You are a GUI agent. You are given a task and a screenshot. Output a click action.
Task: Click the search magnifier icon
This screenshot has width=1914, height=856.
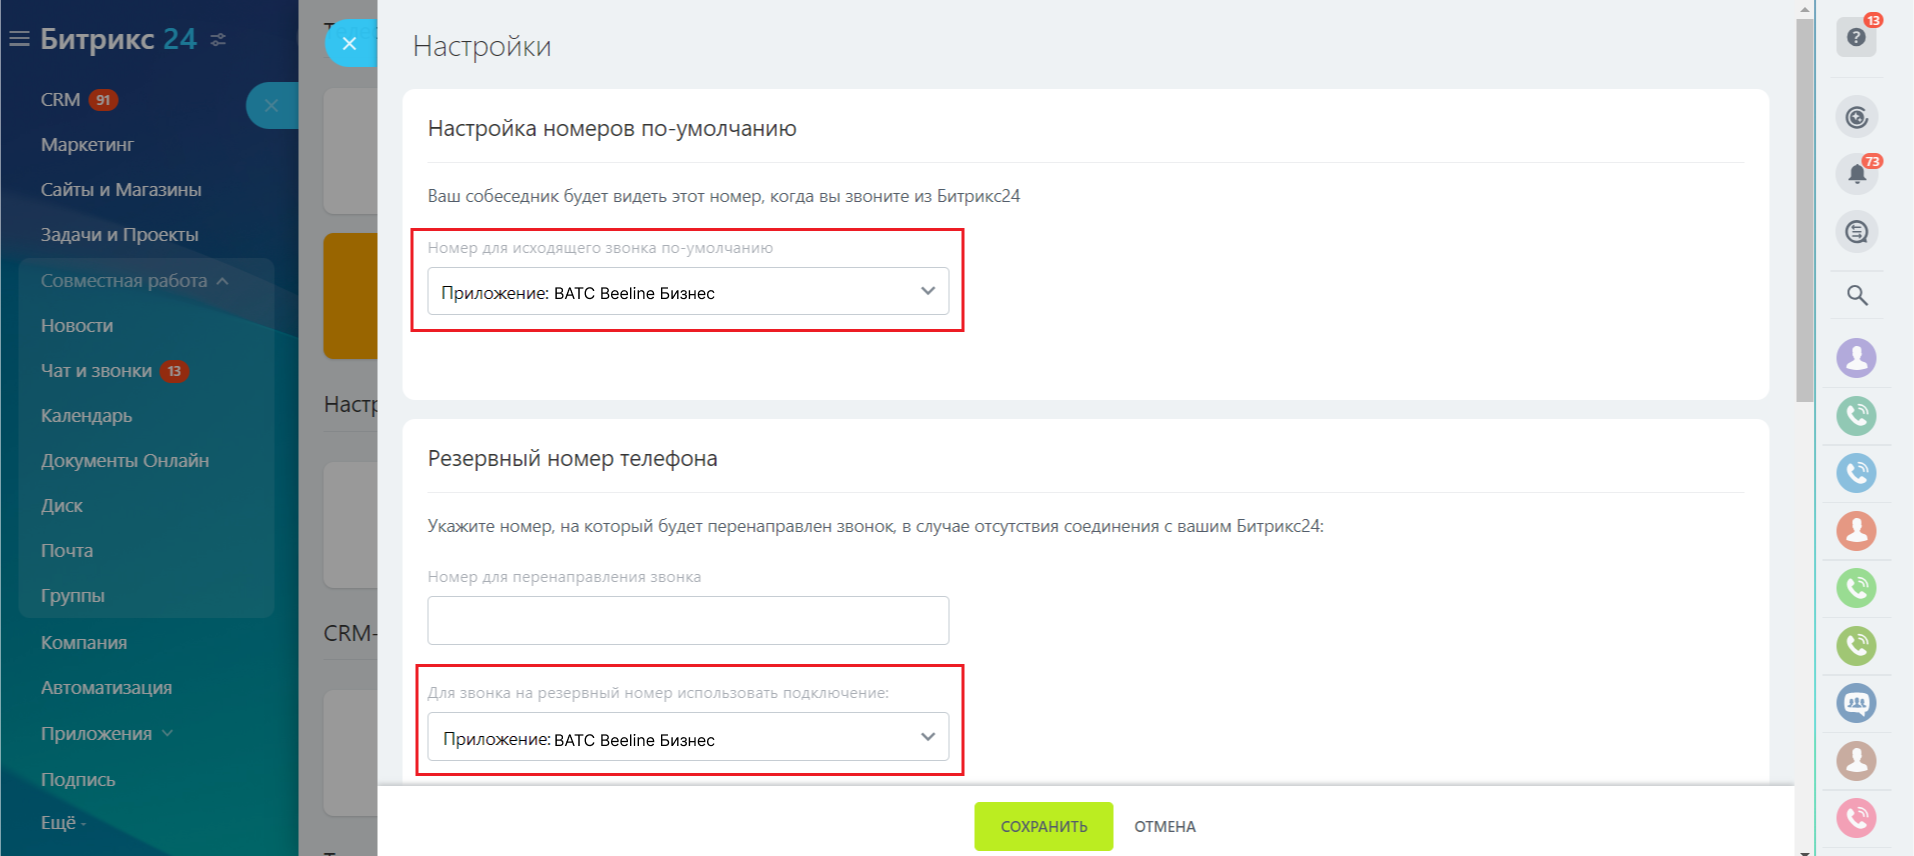coord(1857,295)
